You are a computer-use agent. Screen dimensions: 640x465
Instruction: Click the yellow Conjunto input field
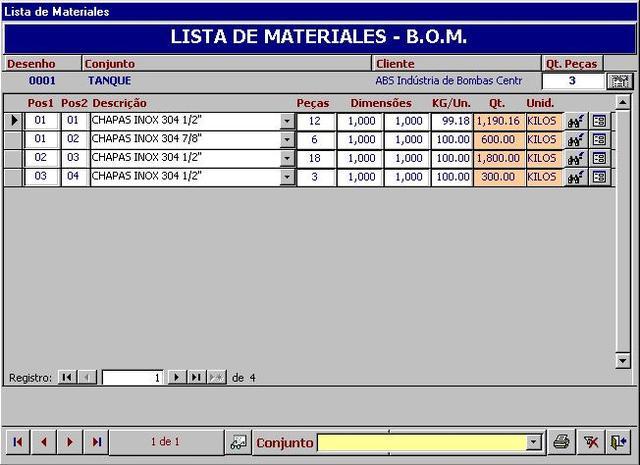(422, 443)
